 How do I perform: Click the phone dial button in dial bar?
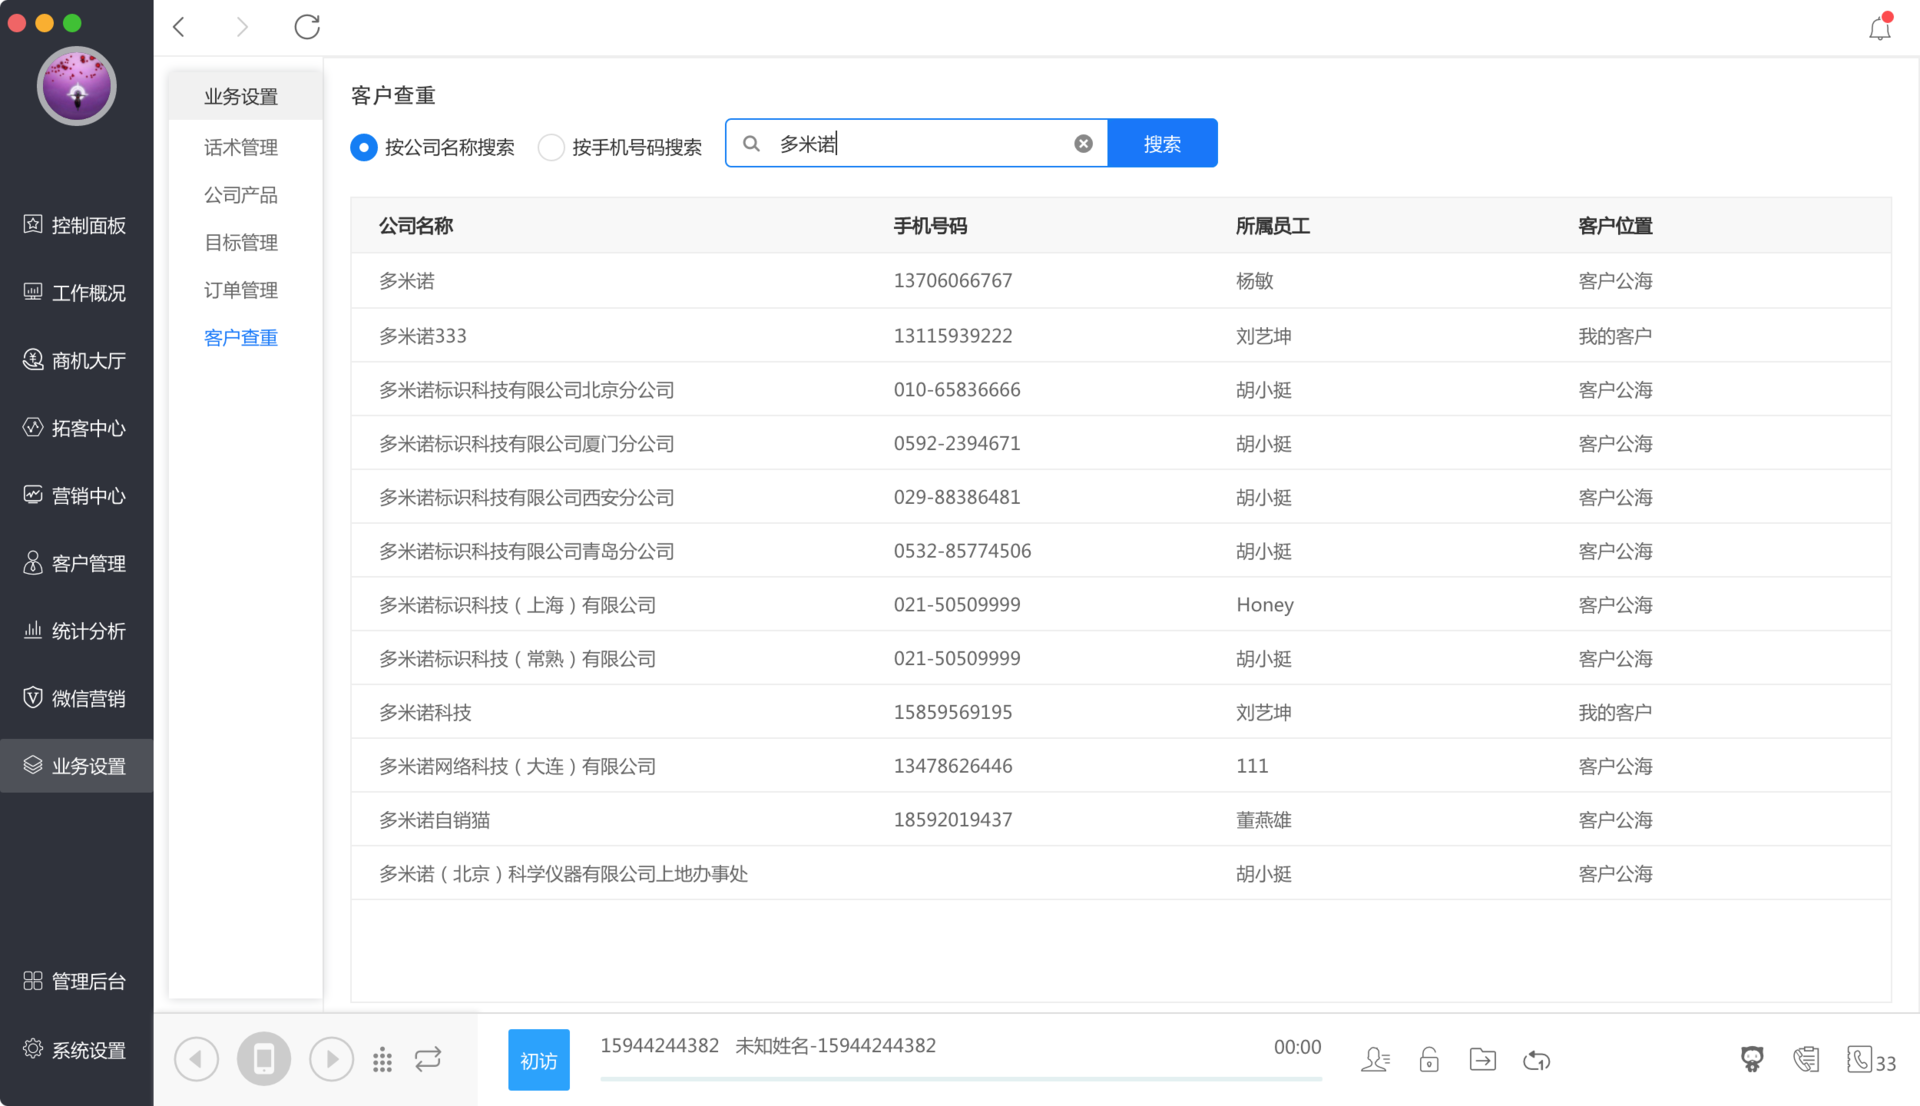(264, 1059)
